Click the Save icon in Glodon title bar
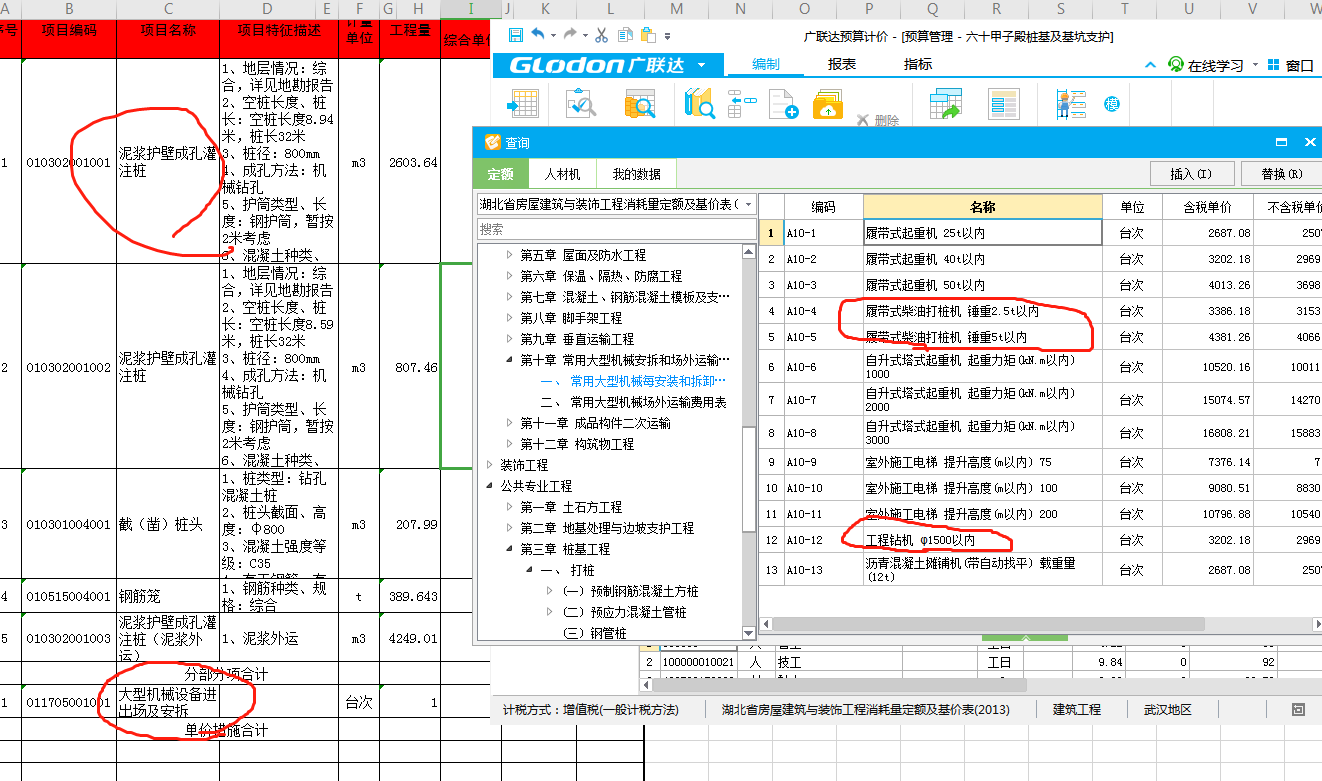The image size is (1322, 781). pos(515,35)
